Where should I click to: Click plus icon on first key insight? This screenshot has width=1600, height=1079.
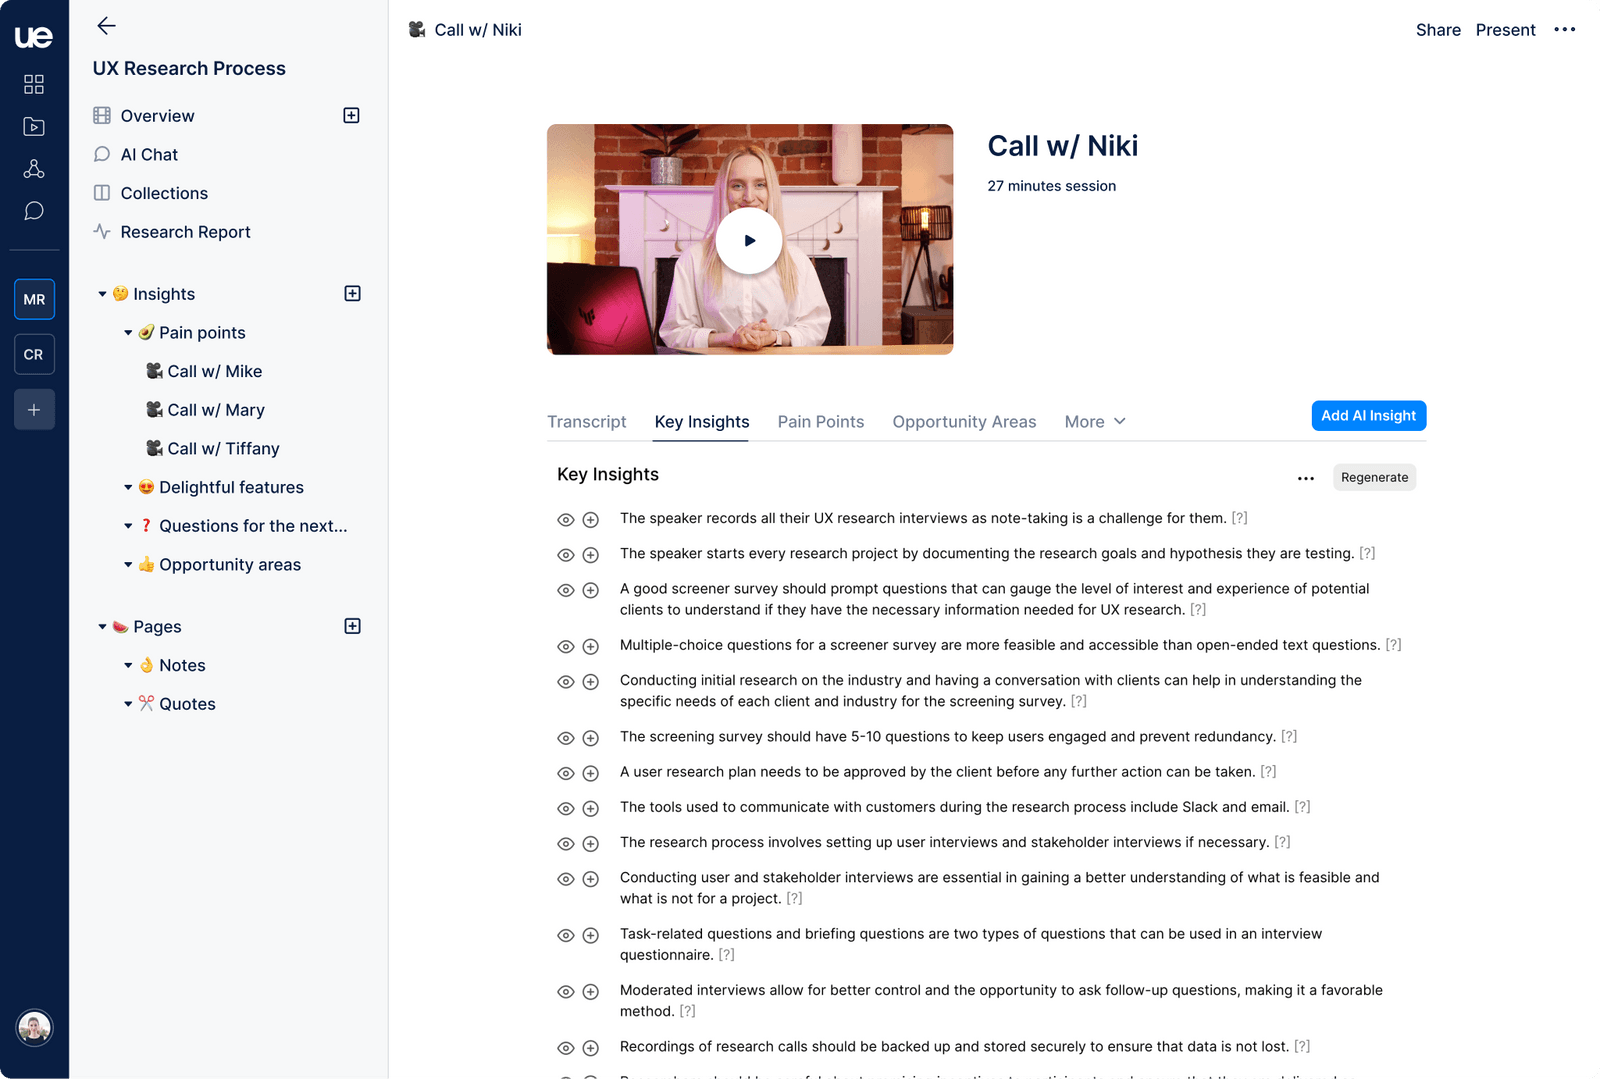pos(591,520)
